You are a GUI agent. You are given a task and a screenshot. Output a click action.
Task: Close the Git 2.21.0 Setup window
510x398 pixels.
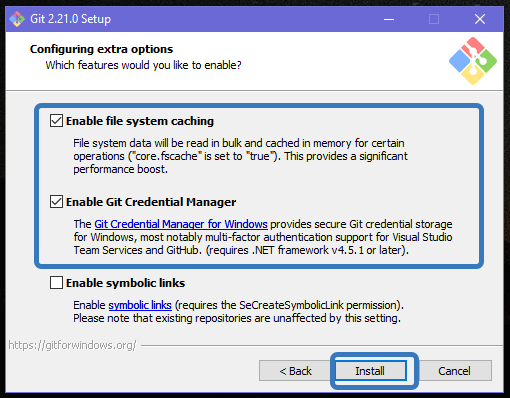pyautogui.click(x=480, y=19)
